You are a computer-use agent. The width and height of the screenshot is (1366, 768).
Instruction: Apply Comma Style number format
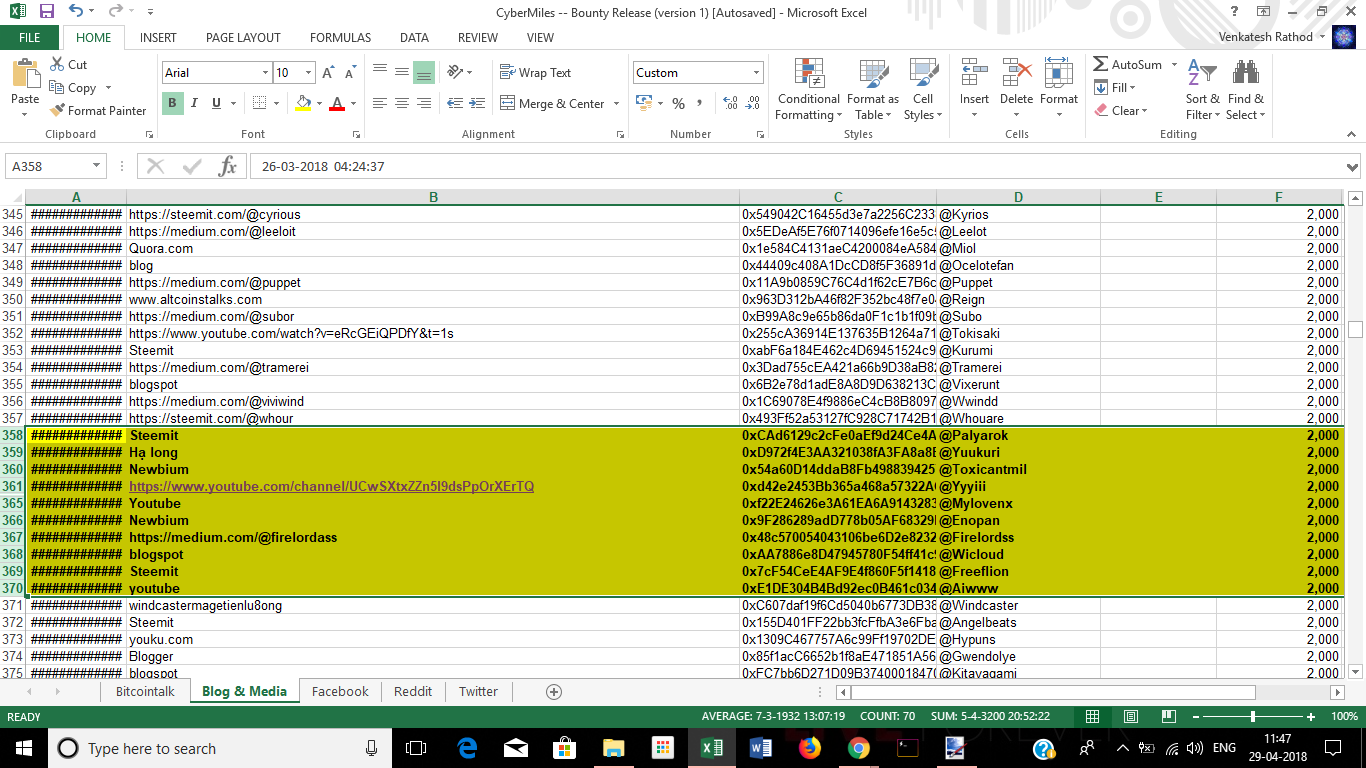click(x=699, y=103)
